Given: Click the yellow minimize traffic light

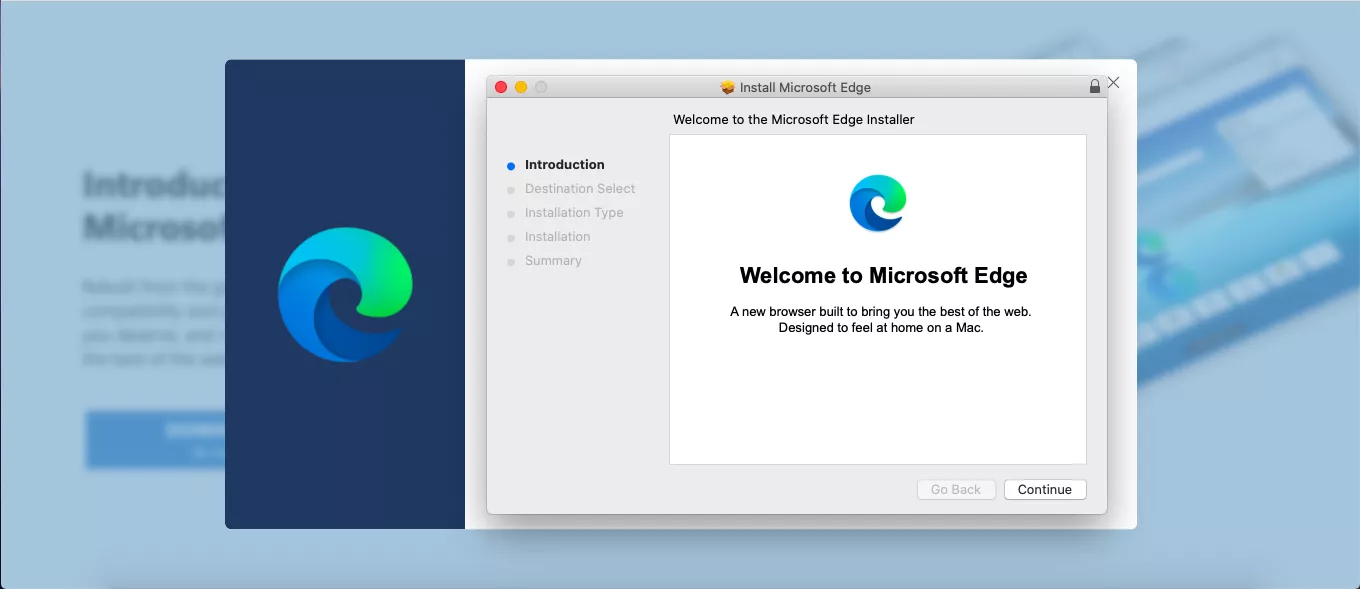Looking at the screenshot, I should point(520,87).
